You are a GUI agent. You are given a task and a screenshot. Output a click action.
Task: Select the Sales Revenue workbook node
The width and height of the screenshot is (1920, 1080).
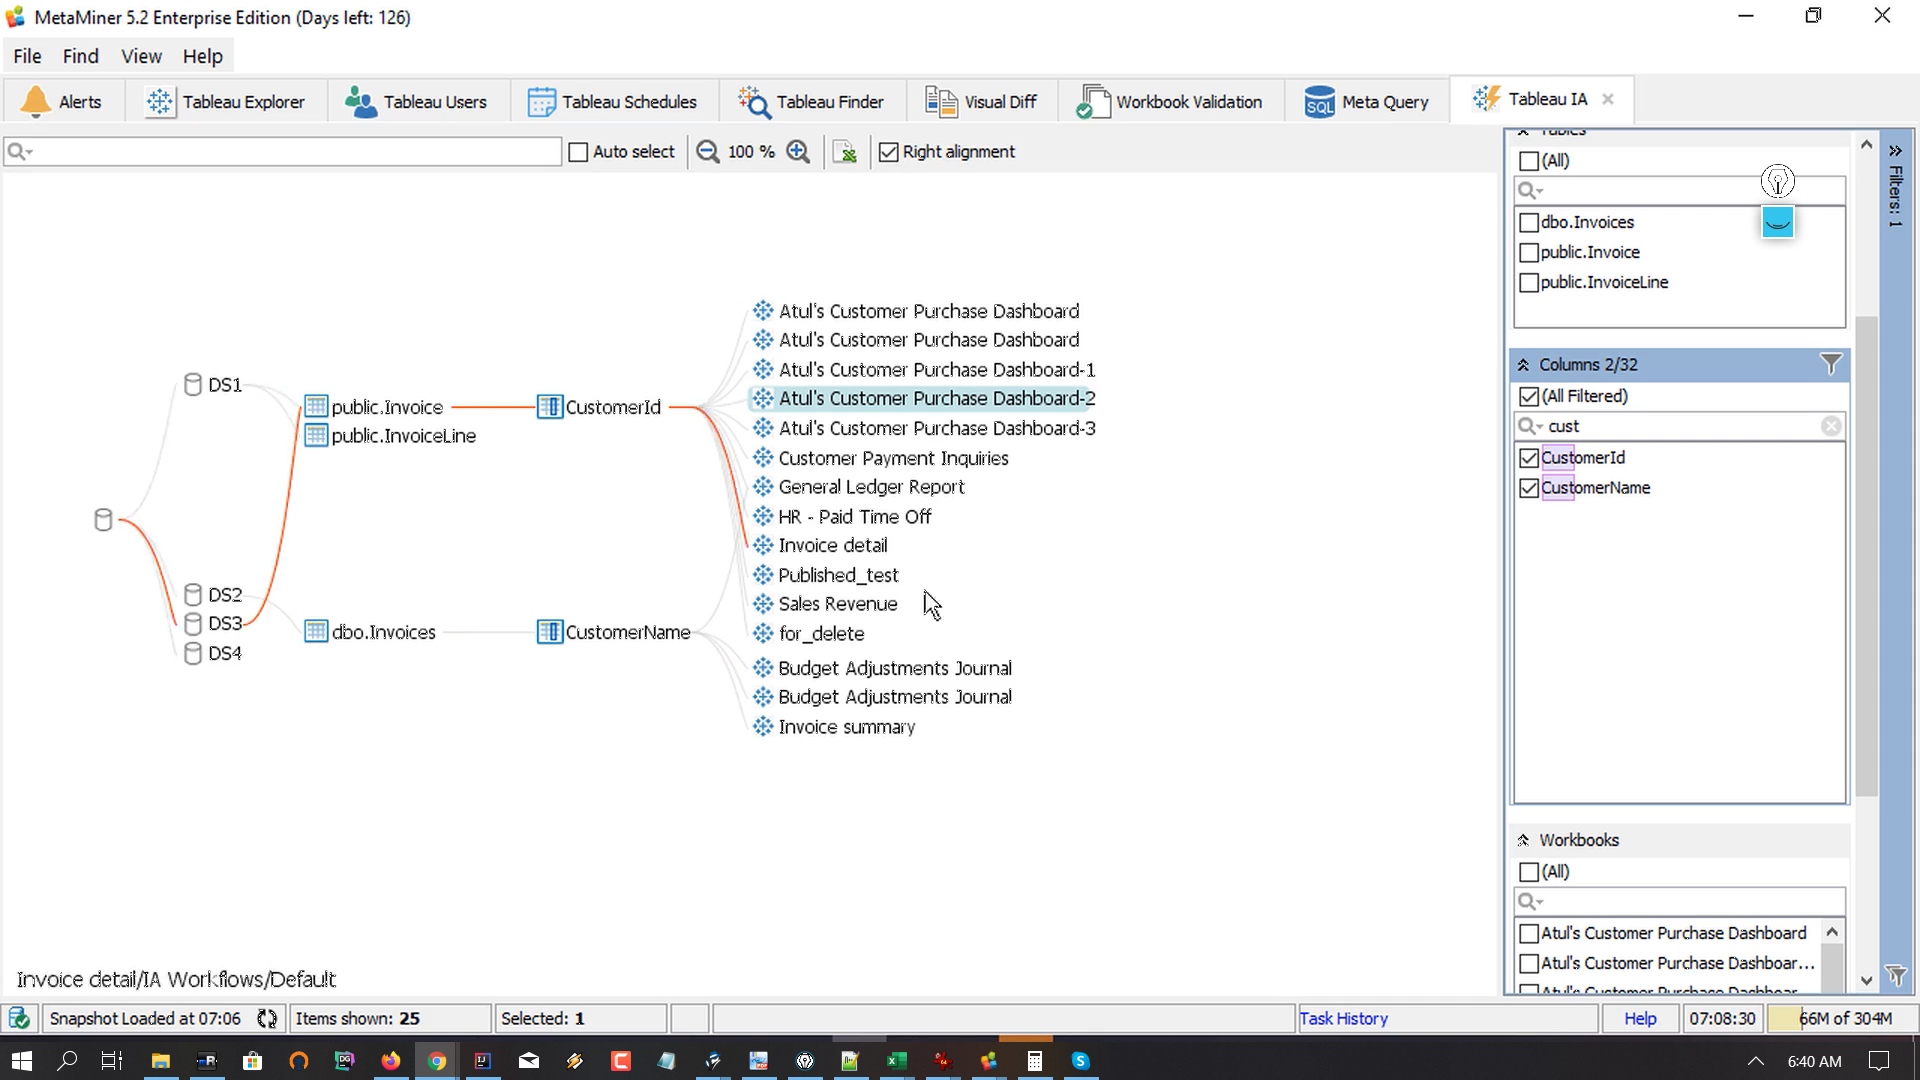point(826,604)
